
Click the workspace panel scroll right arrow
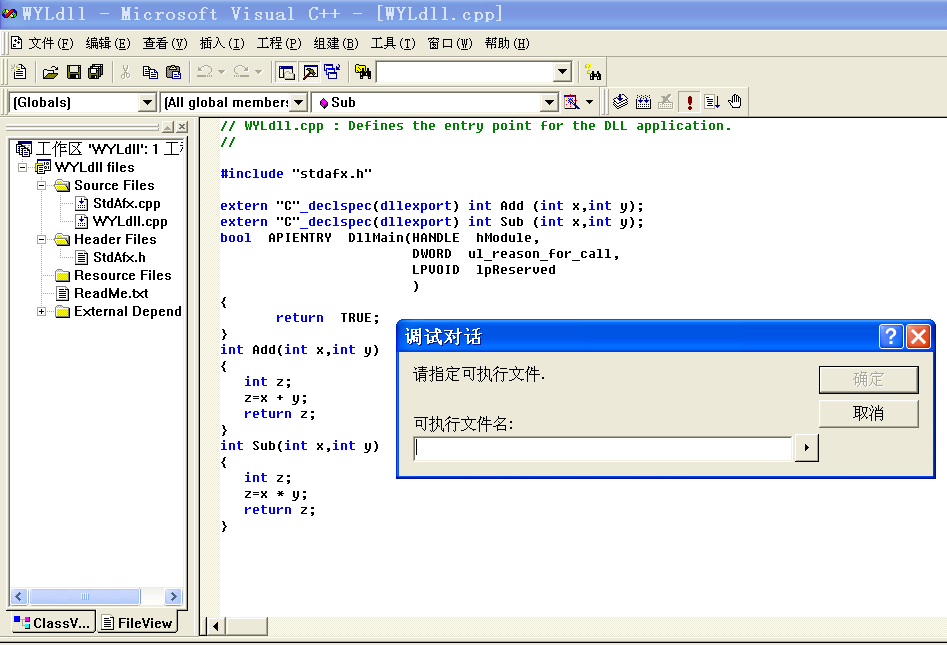click(173, 597)
